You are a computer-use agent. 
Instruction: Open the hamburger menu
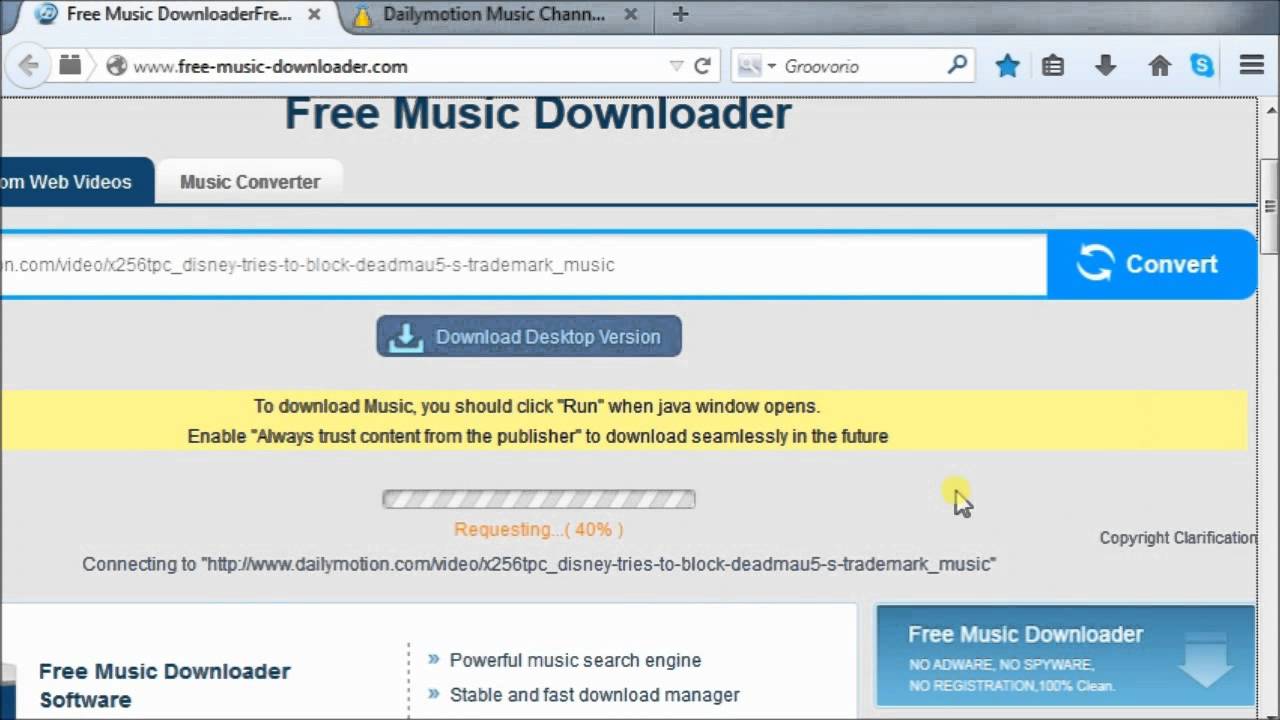[x=1252, y=66]
